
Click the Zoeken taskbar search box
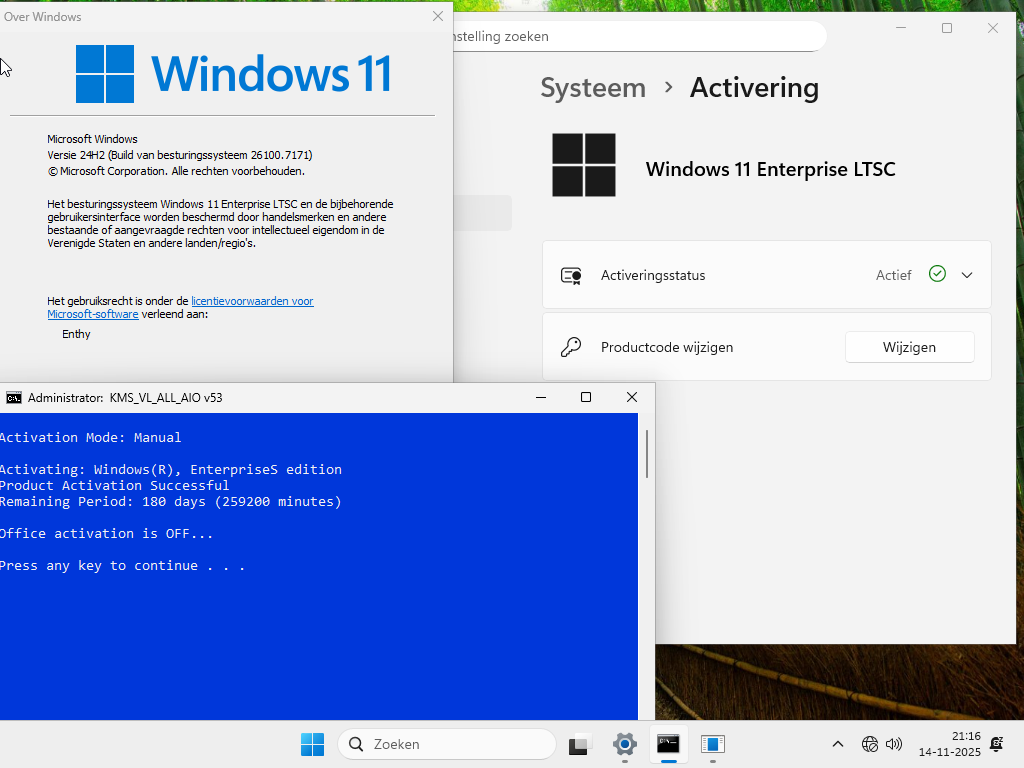447,744
